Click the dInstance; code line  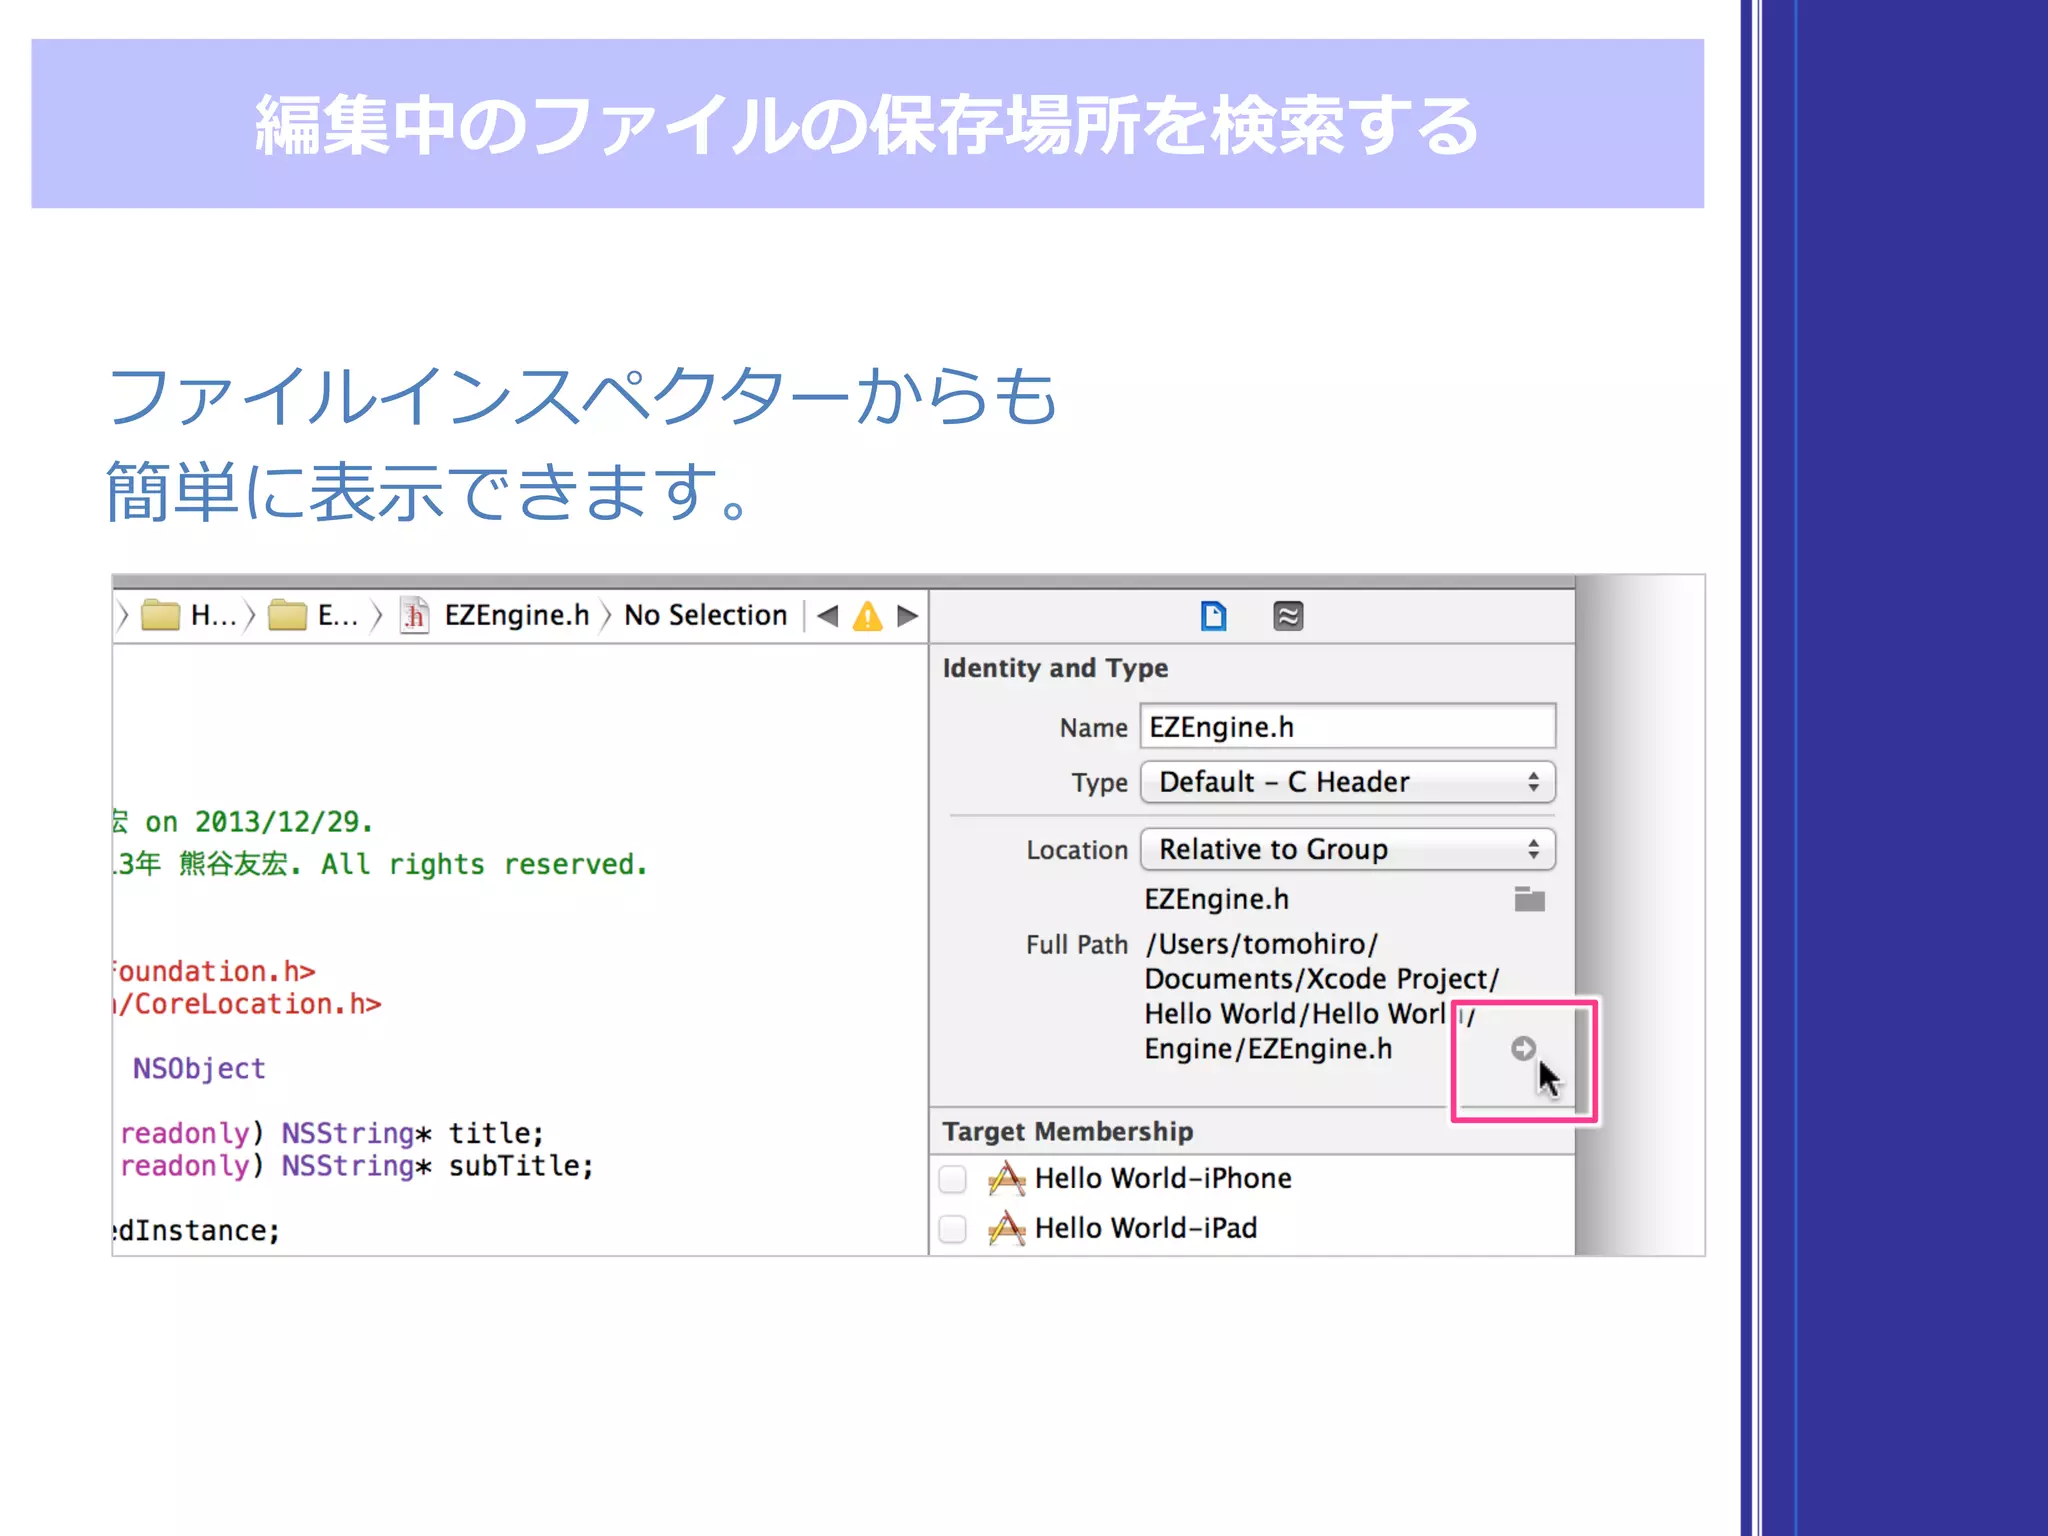[196, 1231]
